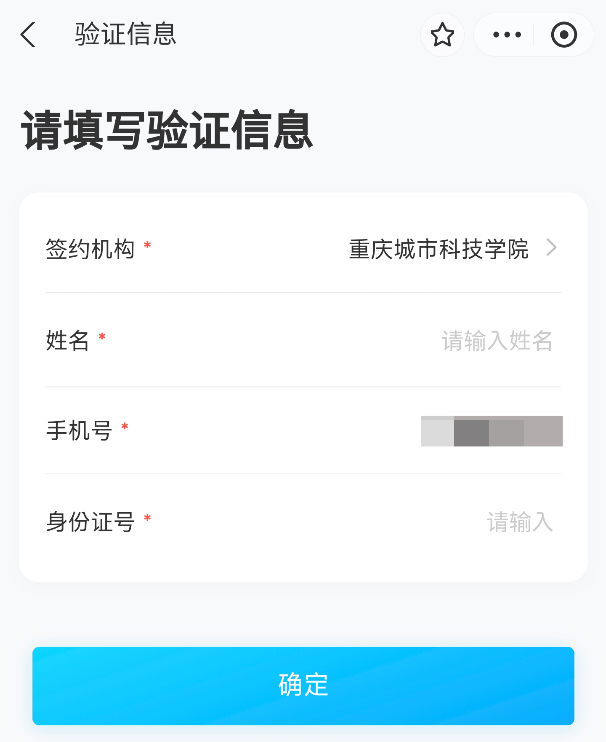
Task: Click the 姓名 field label
Action: 67,340
